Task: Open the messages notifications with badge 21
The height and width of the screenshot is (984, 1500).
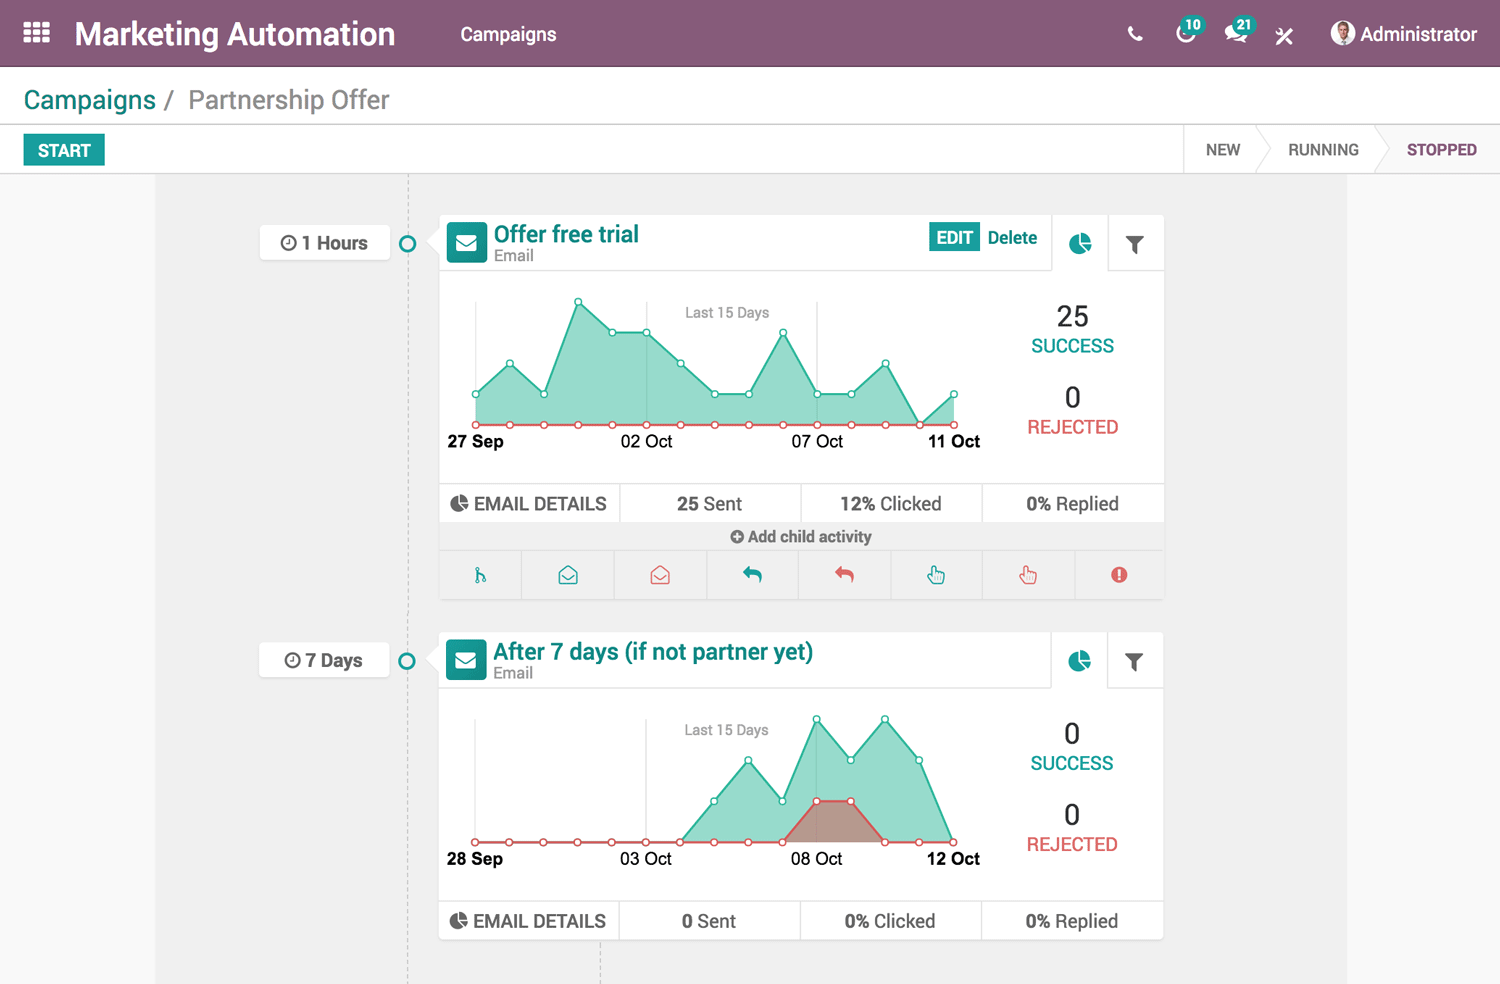Action: pos(1236,33)
